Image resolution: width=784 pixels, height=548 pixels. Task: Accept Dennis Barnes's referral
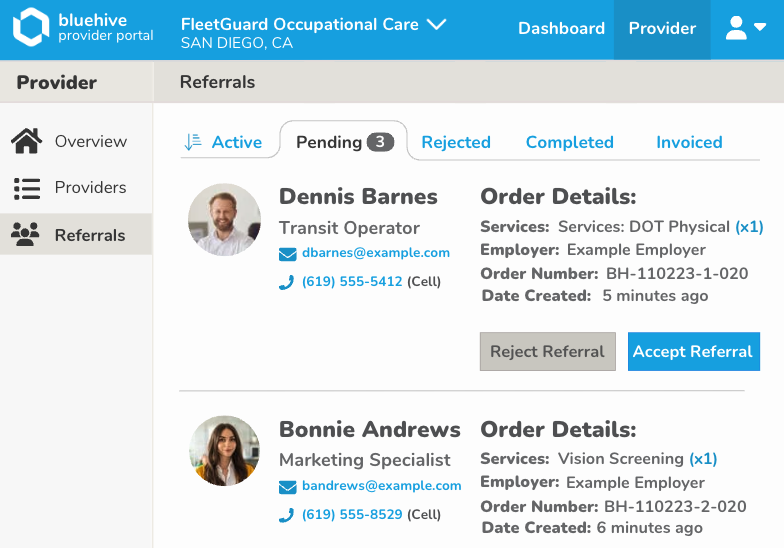pos(692,352)
